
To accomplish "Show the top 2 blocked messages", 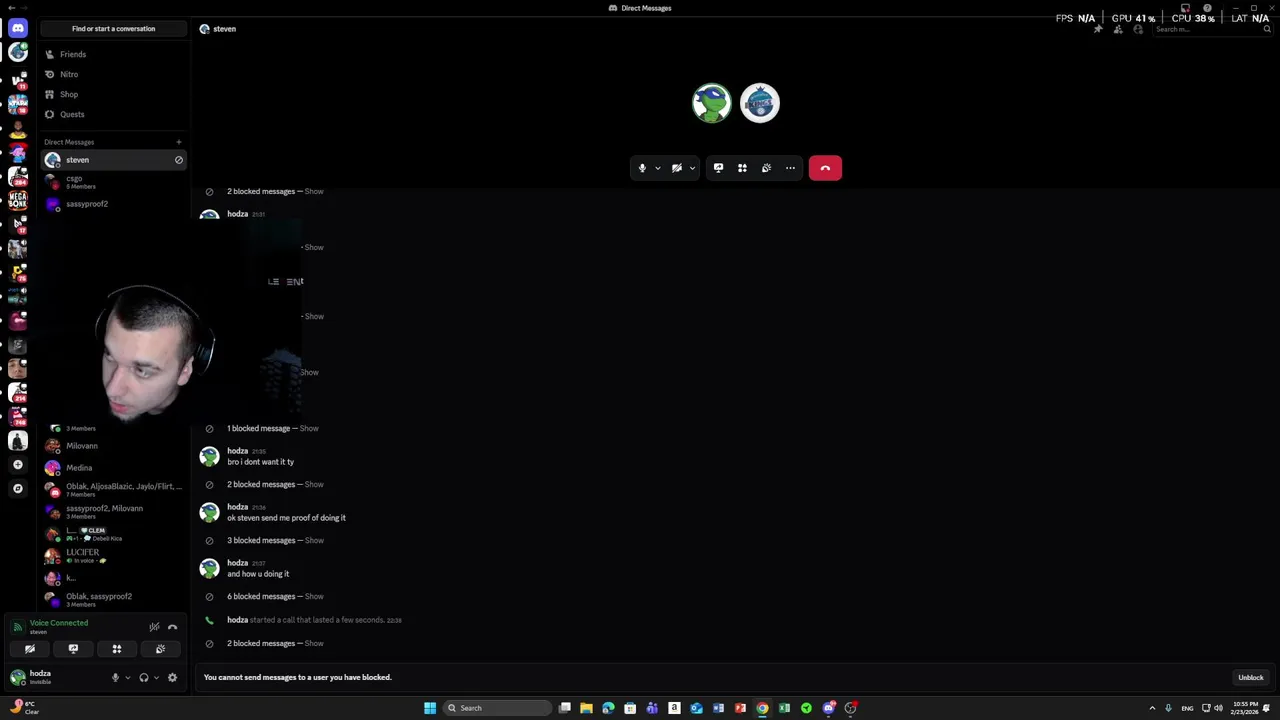I will 314,191.
